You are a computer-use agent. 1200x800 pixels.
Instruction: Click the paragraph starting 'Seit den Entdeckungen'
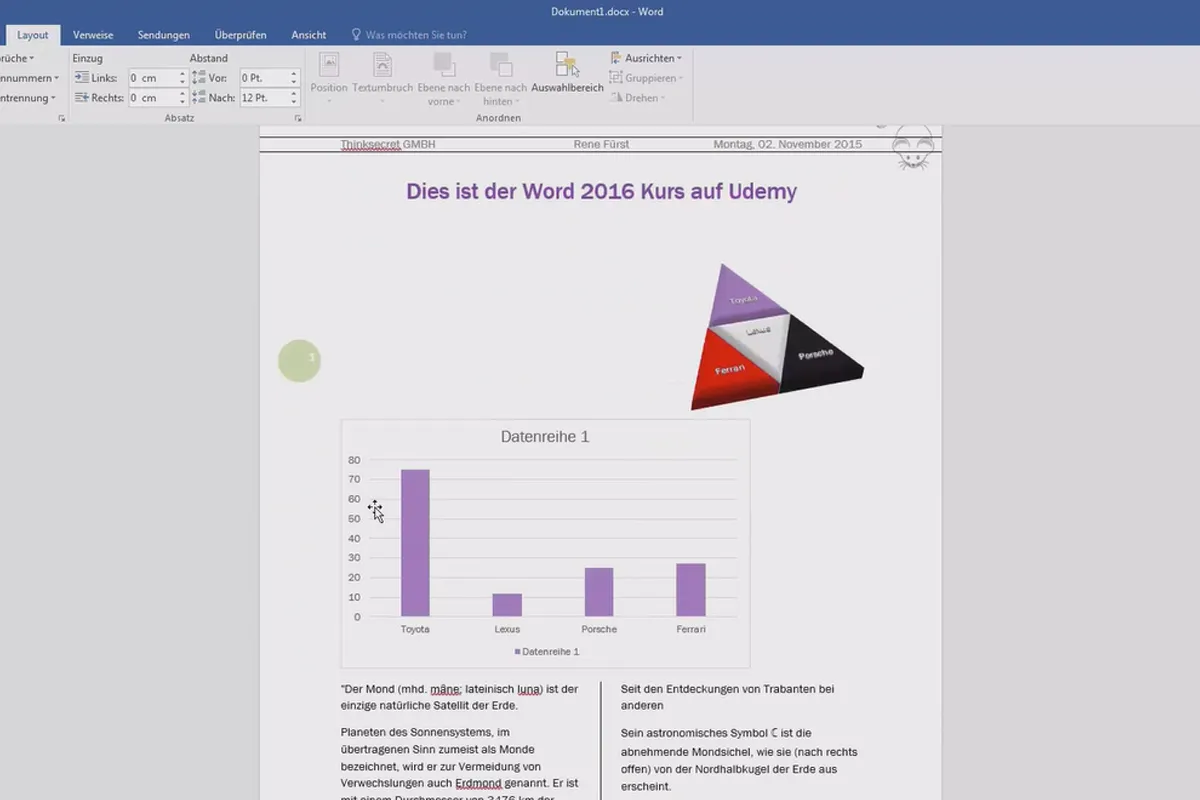click(x=727, y=697)
